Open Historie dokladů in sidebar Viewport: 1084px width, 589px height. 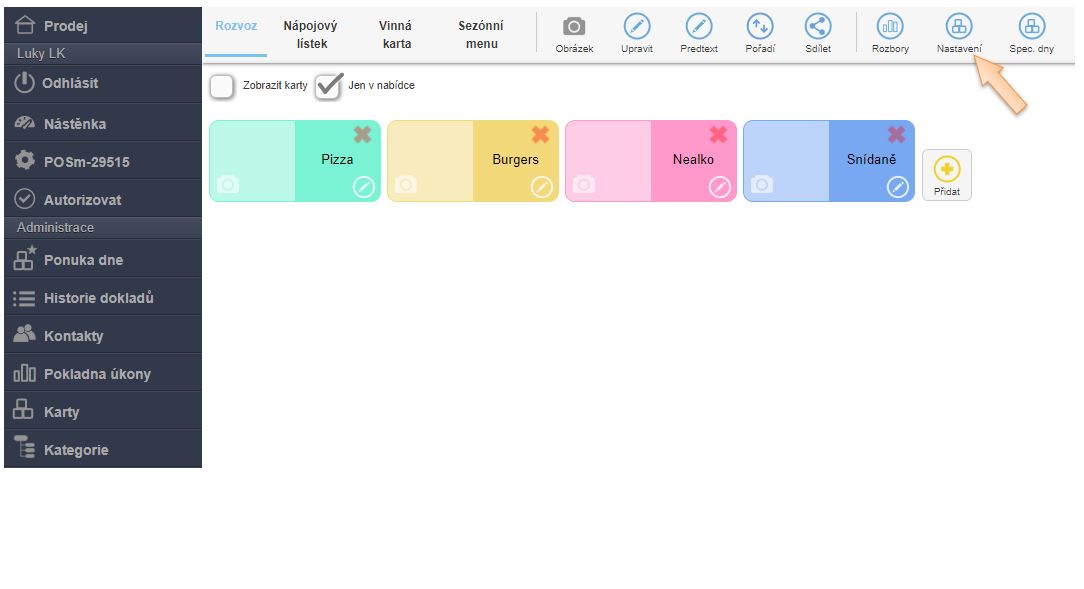tap(98, 298)
